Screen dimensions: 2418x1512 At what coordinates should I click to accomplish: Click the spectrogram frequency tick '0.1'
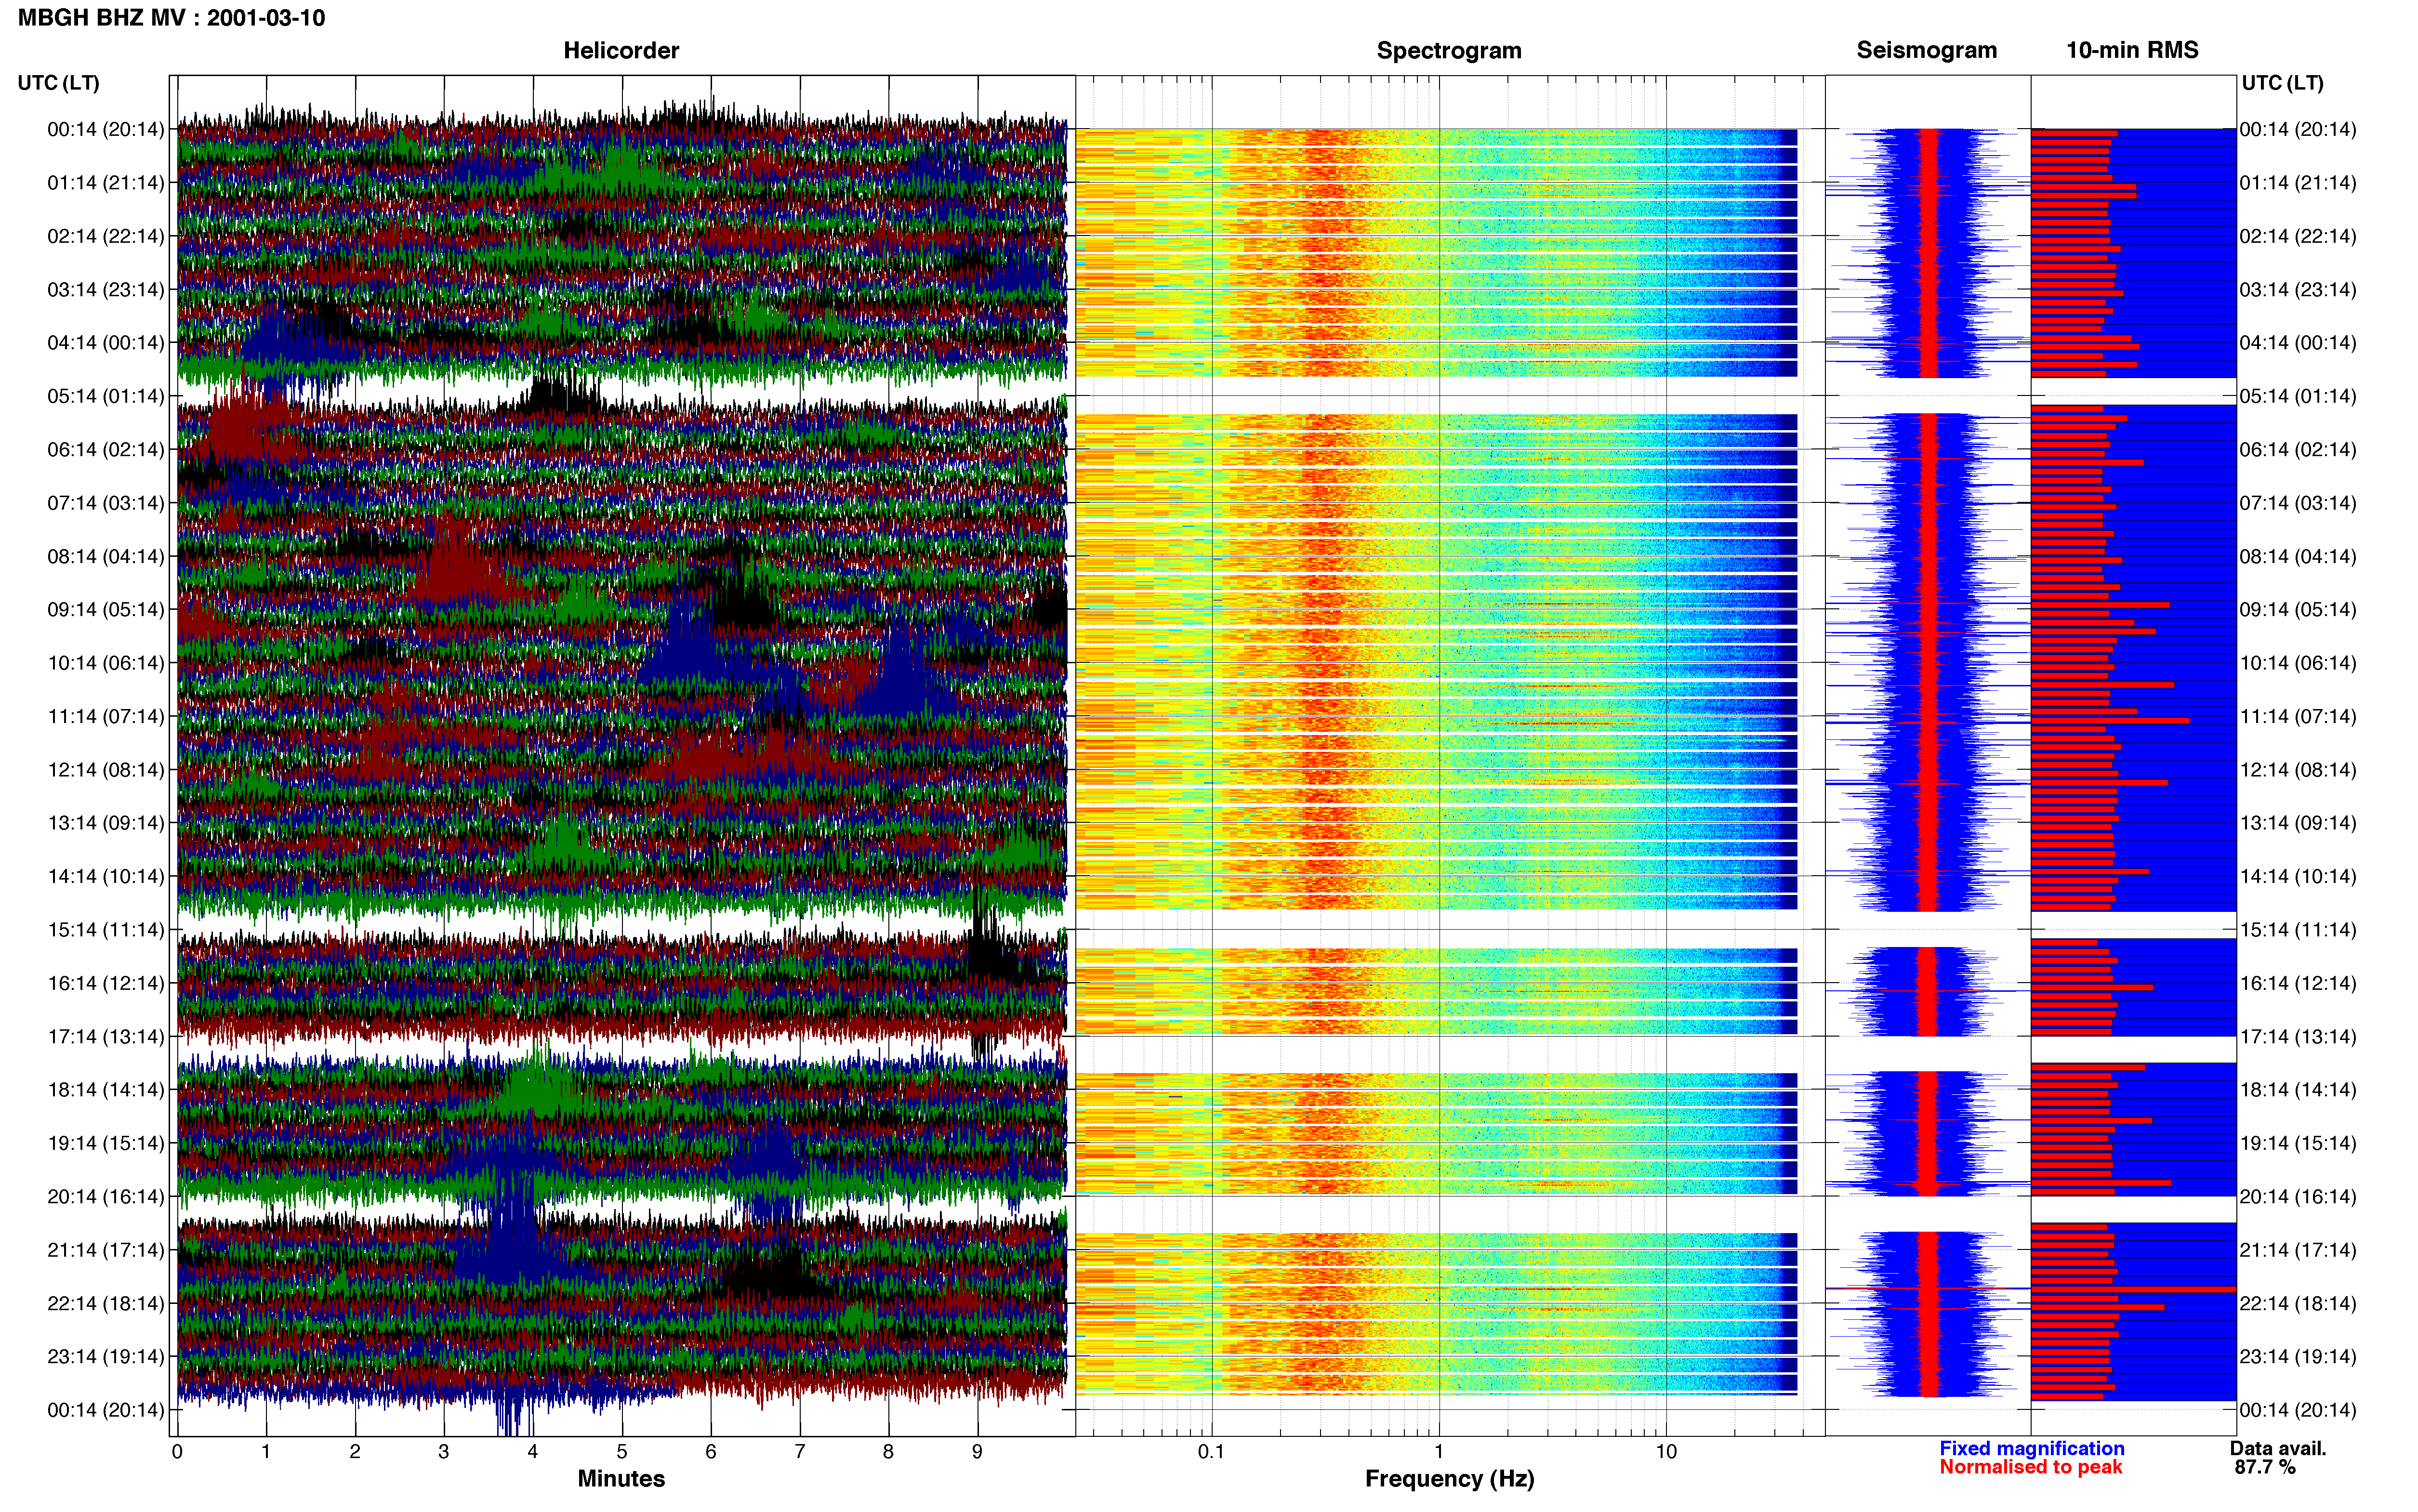click(x=1211, y=1452)
